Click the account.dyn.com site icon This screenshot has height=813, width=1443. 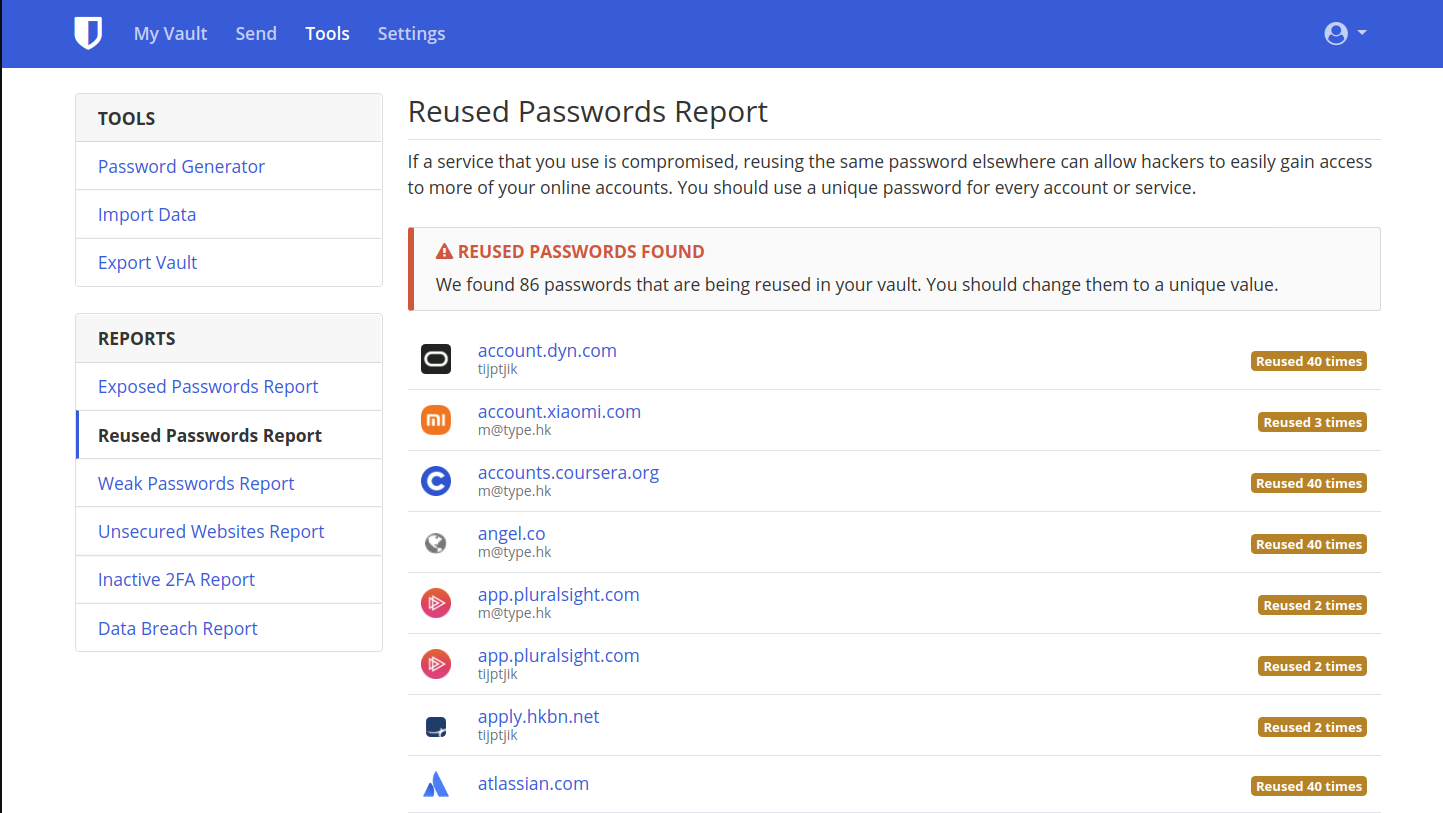[x=436, y=359]
